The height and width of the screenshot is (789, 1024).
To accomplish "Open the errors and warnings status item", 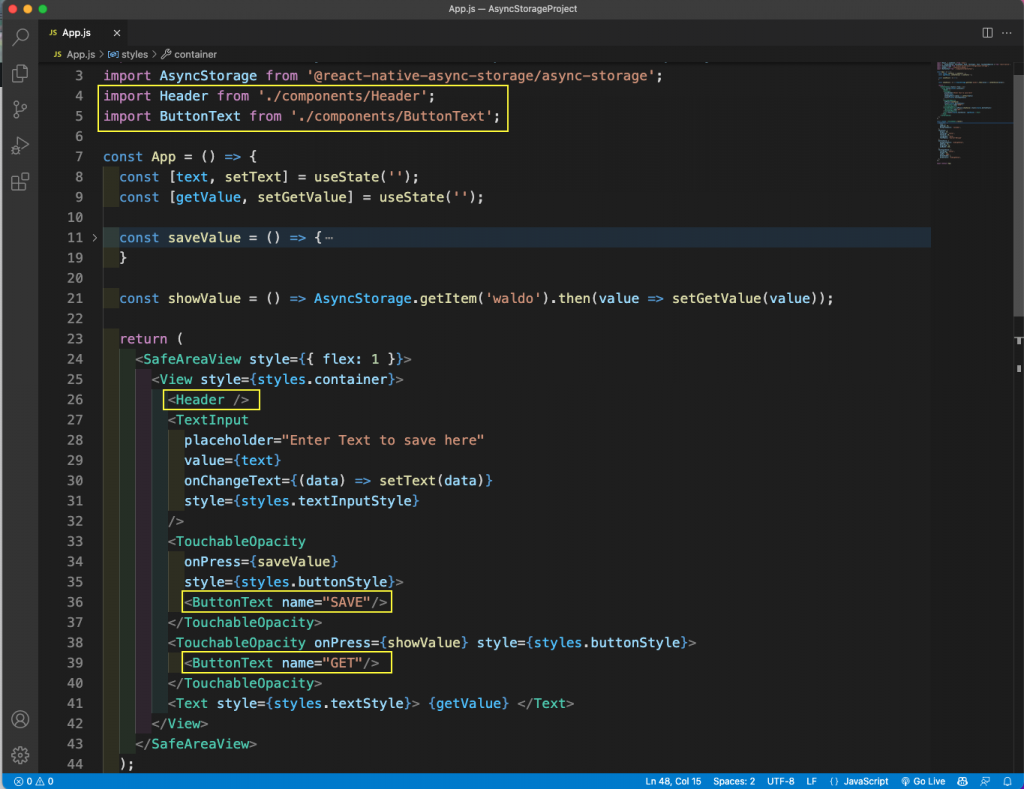I will point(33,781).
